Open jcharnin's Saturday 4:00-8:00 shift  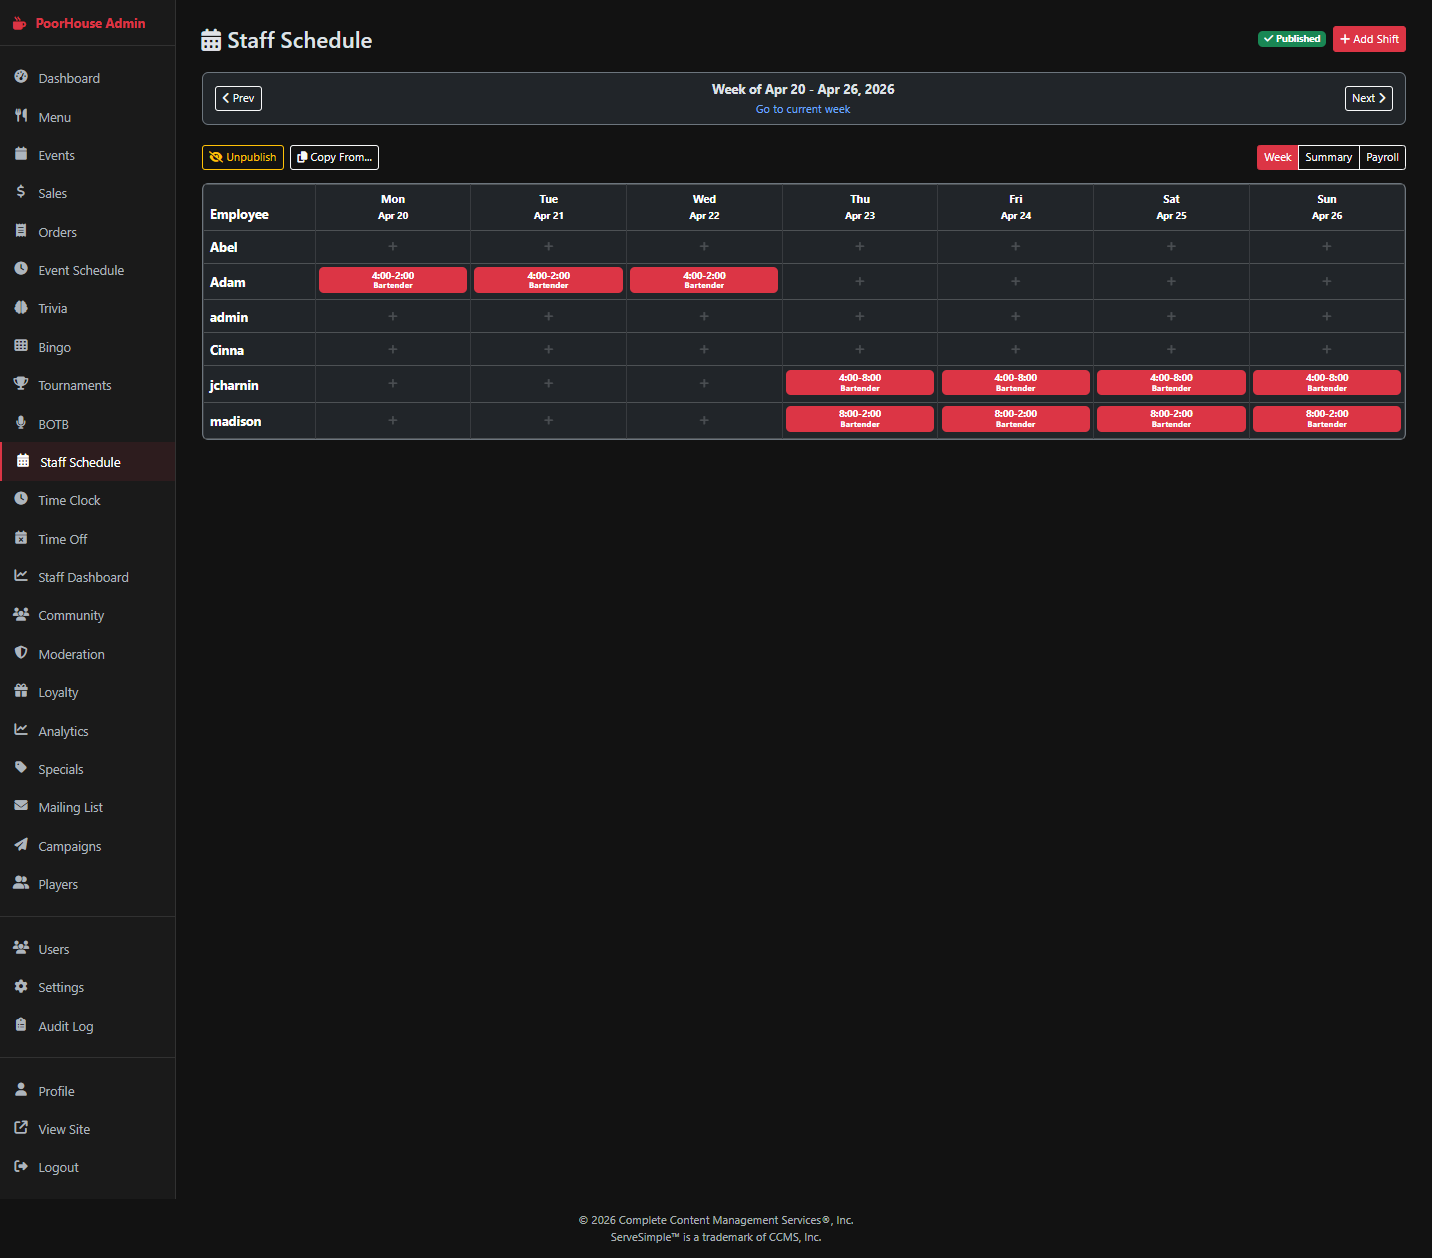pos(1171,383)
